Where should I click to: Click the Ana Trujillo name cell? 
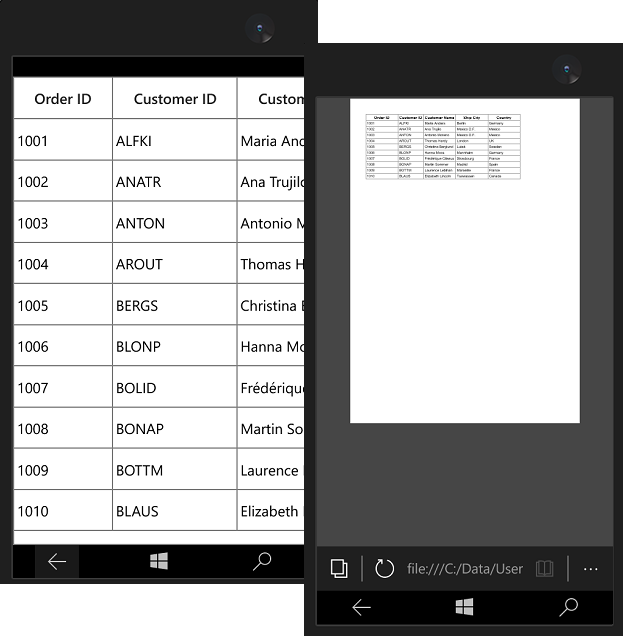(x=271, y=181)
